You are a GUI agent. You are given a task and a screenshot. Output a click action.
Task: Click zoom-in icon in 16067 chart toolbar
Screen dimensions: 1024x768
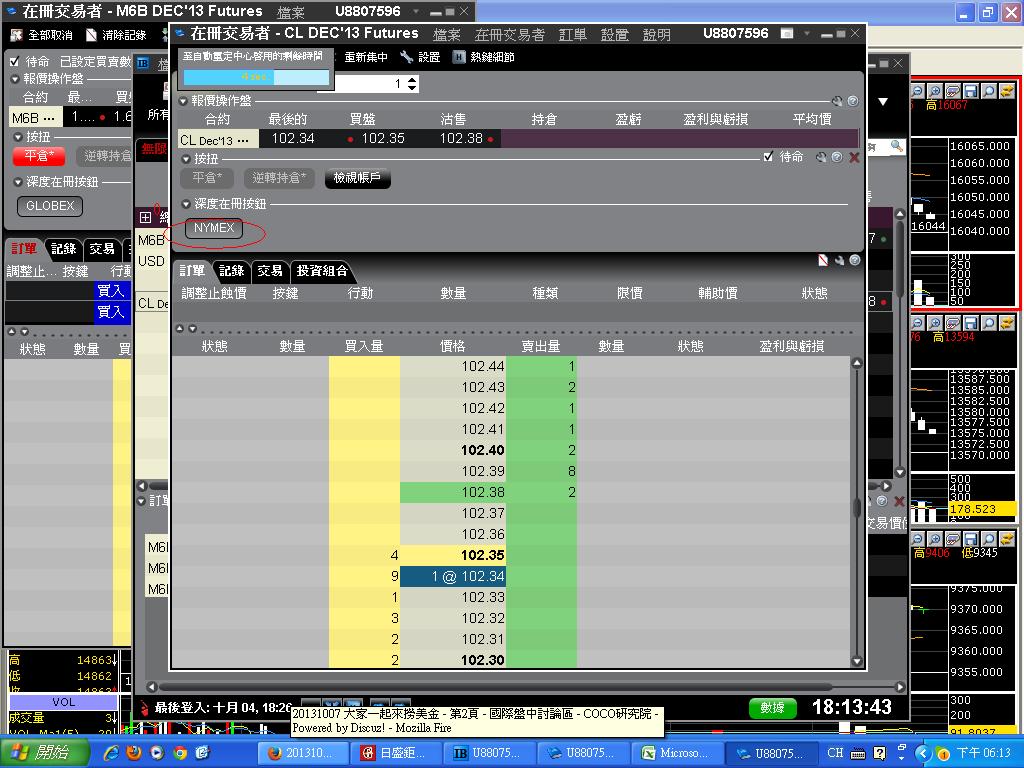pos(935,91)
